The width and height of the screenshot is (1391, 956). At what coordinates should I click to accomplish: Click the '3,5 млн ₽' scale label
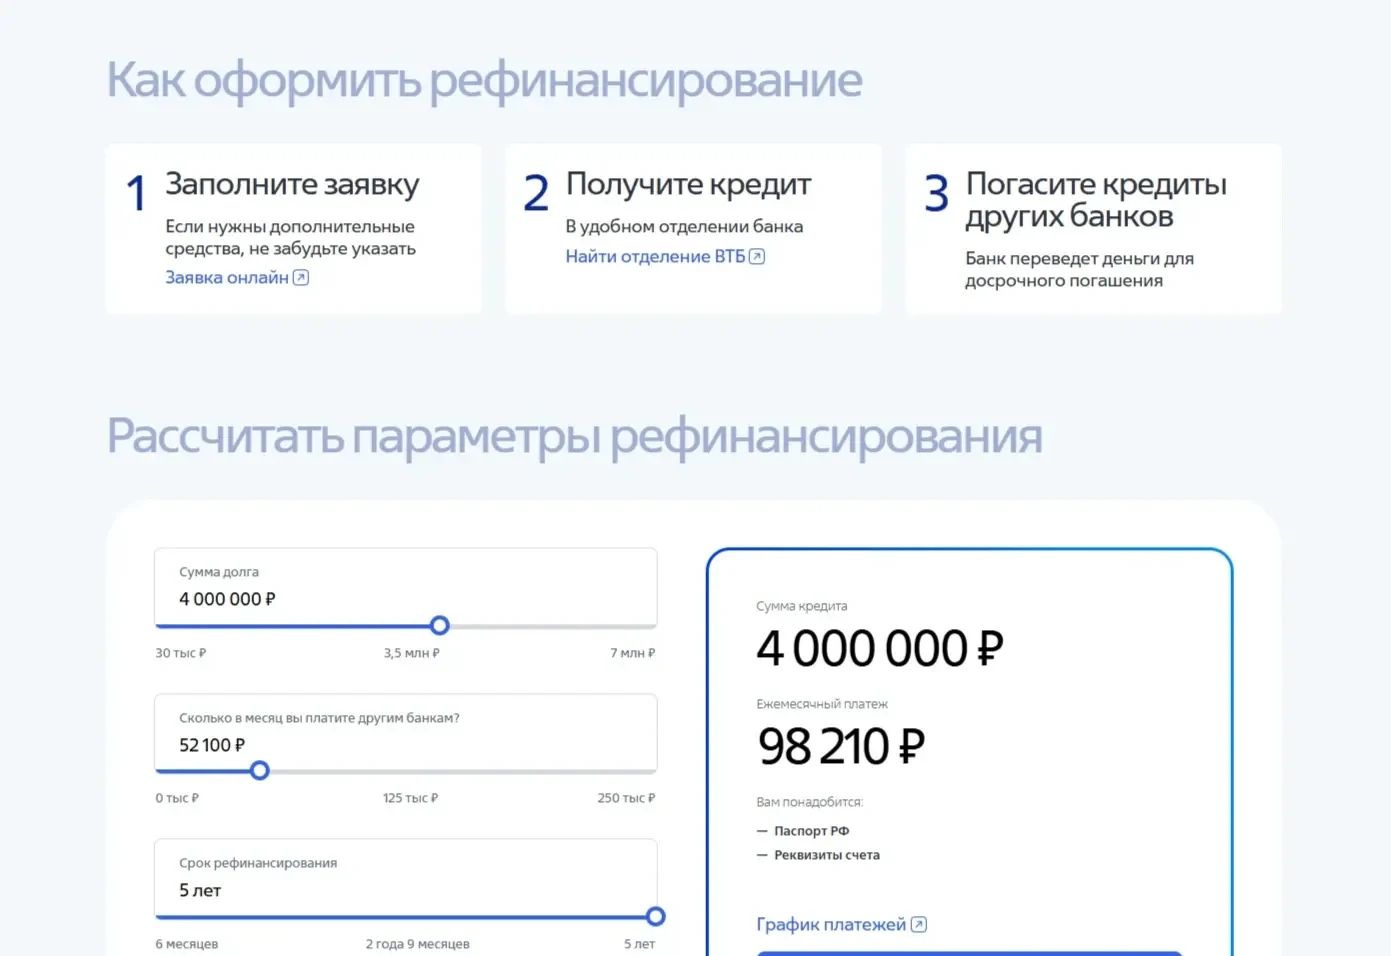pyautogui.click(x=412, y=653)
